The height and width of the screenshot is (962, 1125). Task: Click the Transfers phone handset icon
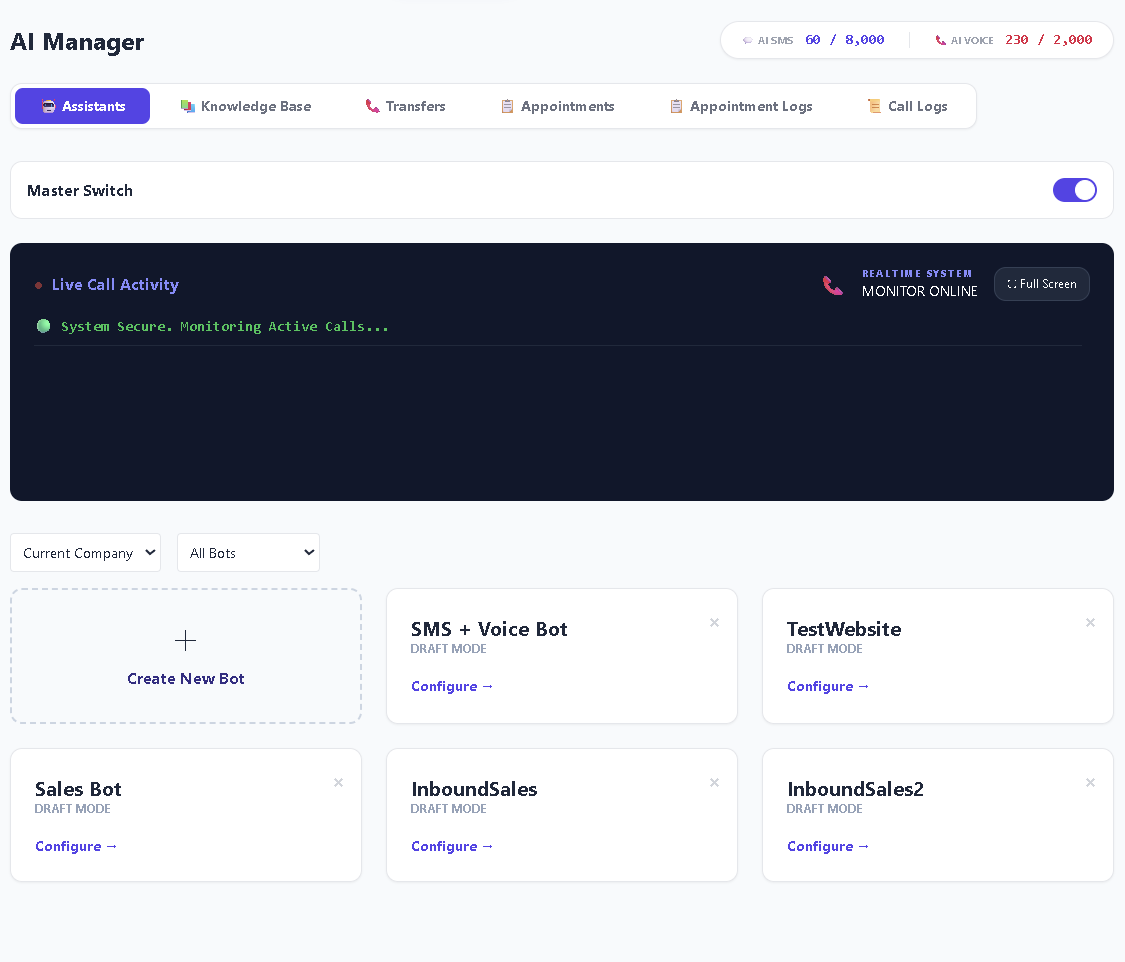coord(372,106)
